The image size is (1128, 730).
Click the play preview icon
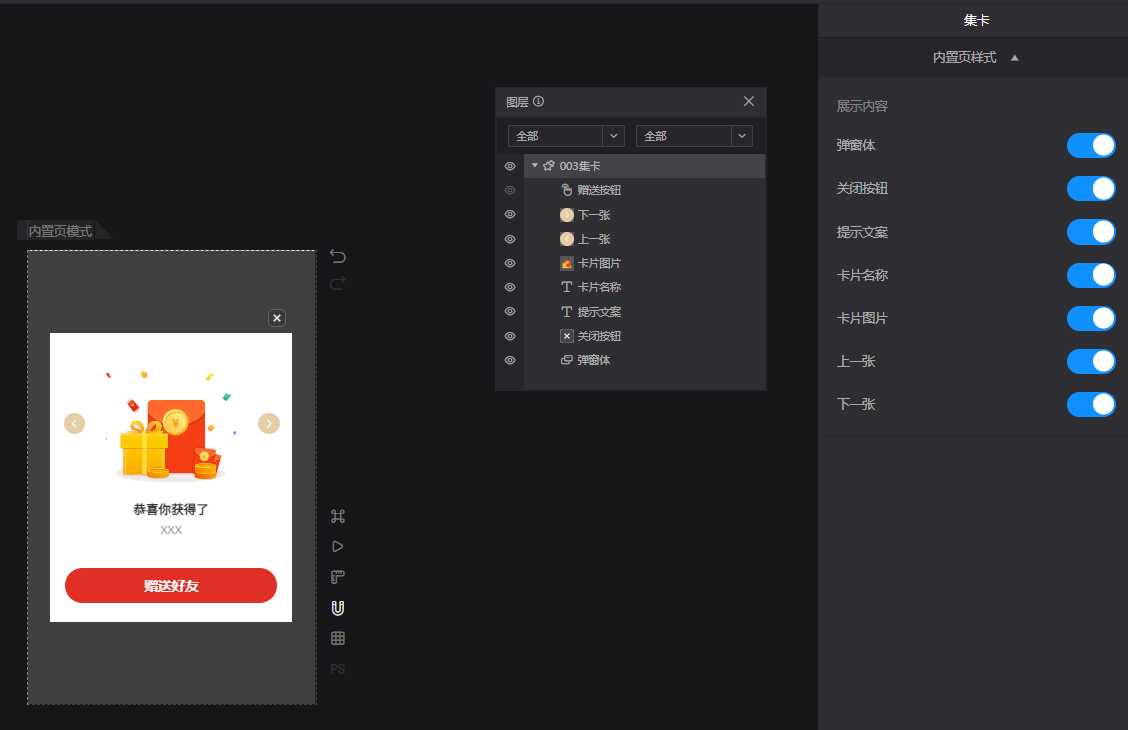(337, 547)
